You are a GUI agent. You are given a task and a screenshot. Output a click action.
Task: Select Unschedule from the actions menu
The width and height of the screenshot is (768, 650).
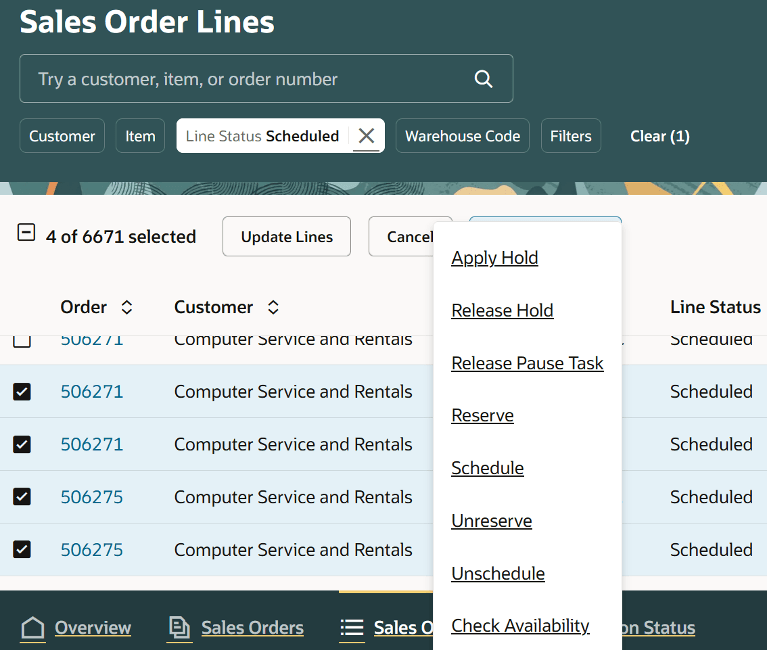coord(498,573)
